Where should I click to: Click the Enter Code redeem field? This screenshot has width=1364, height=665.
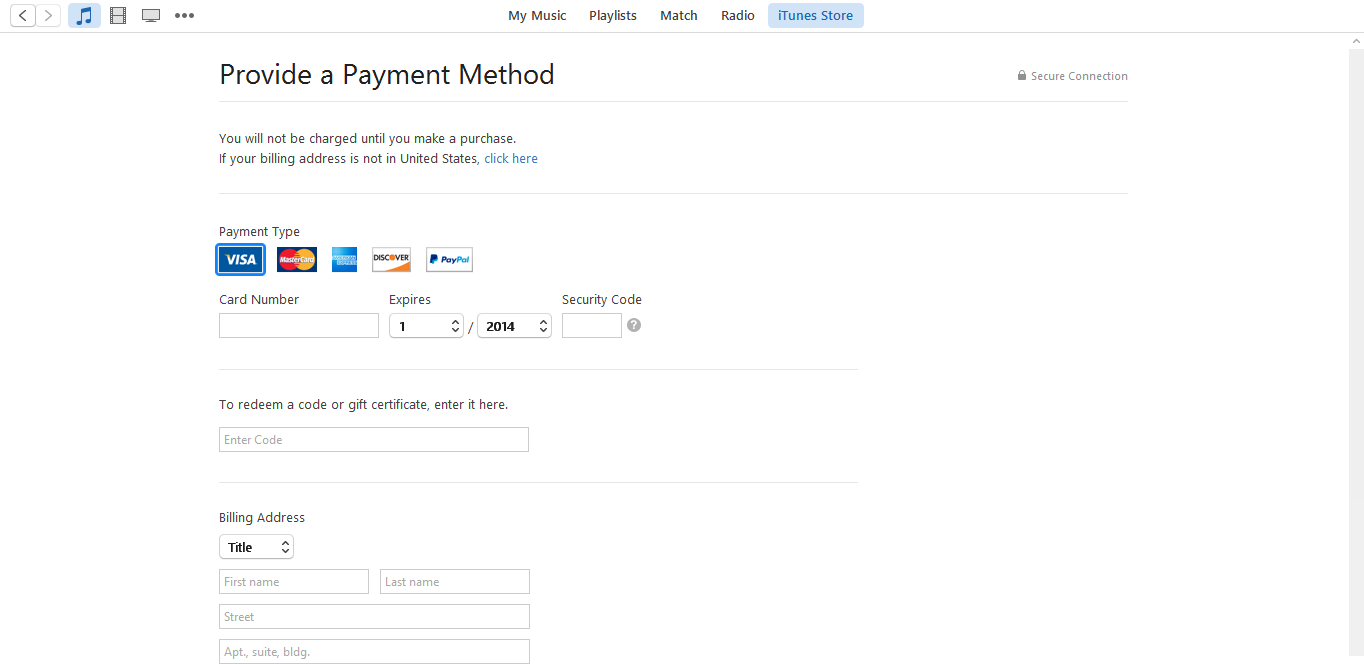click(x=374, y=440)
